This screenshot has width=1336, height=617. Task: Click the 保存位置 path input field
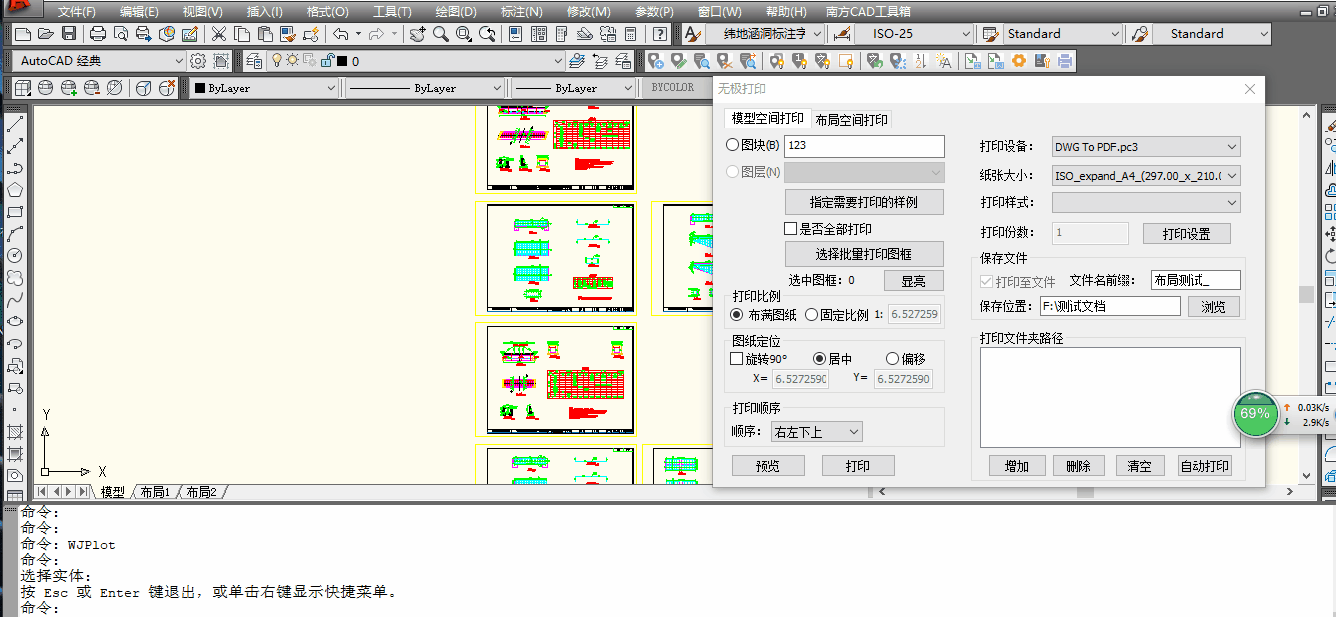[x=1108, y=306]
